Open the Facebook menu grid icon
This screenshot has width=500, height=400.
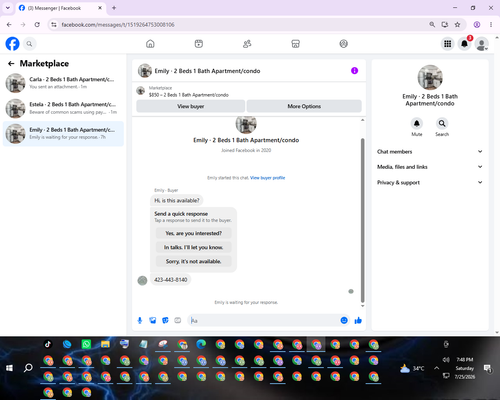pos(448,44)
